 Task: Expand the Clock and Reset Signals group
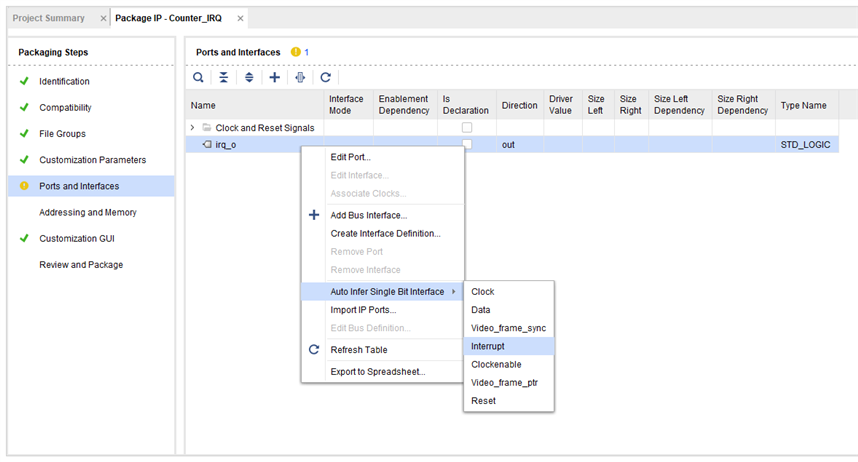[x=192, y=128]
